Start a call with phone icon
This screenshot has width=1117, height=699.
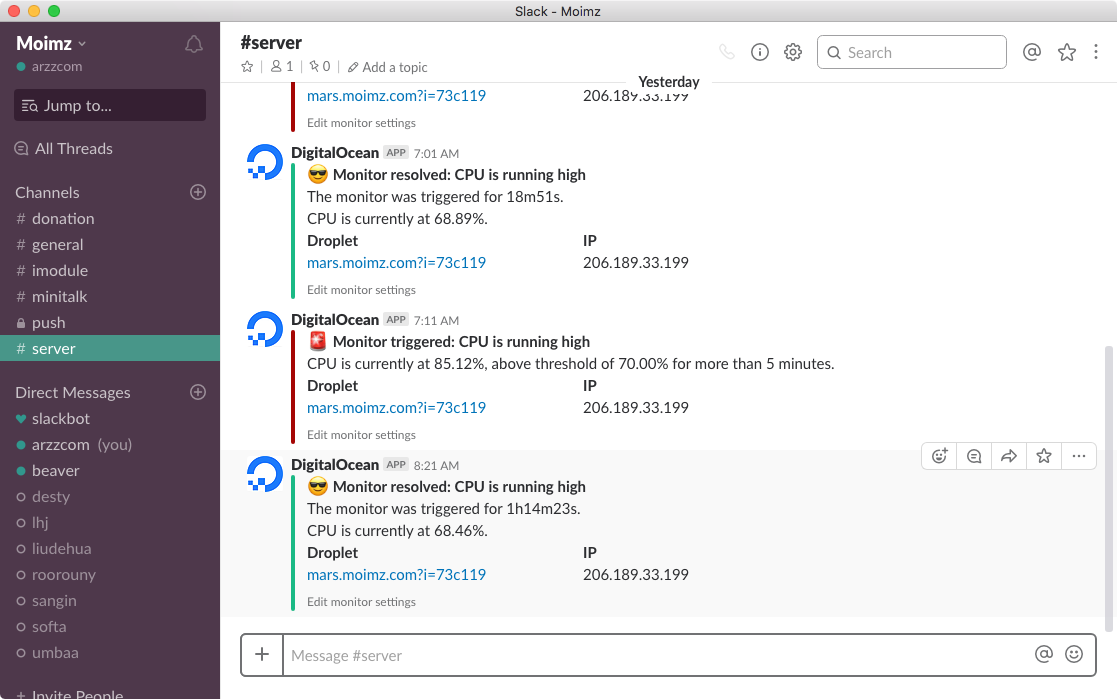[x=727, y=53]
